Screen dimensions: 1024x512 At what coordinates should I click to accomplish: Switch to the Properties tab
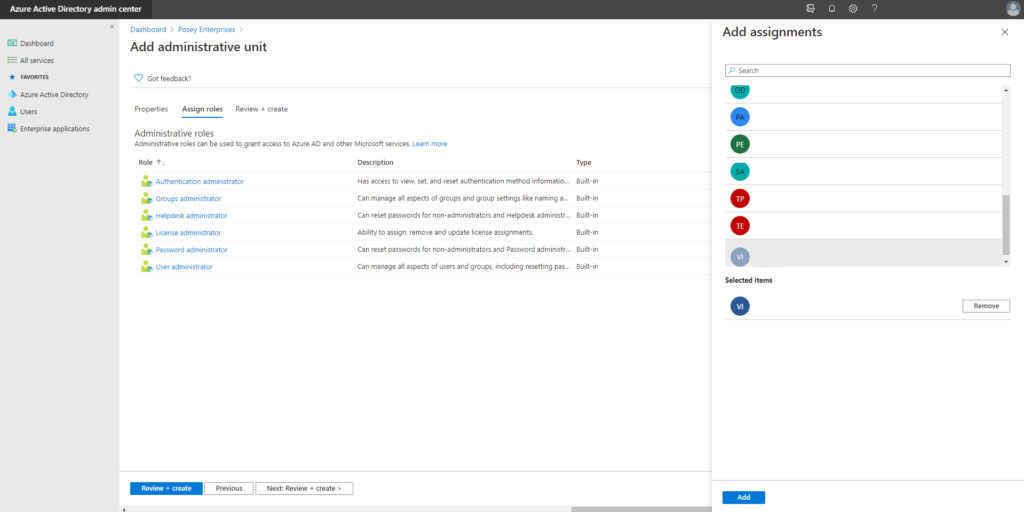(151, 109)
